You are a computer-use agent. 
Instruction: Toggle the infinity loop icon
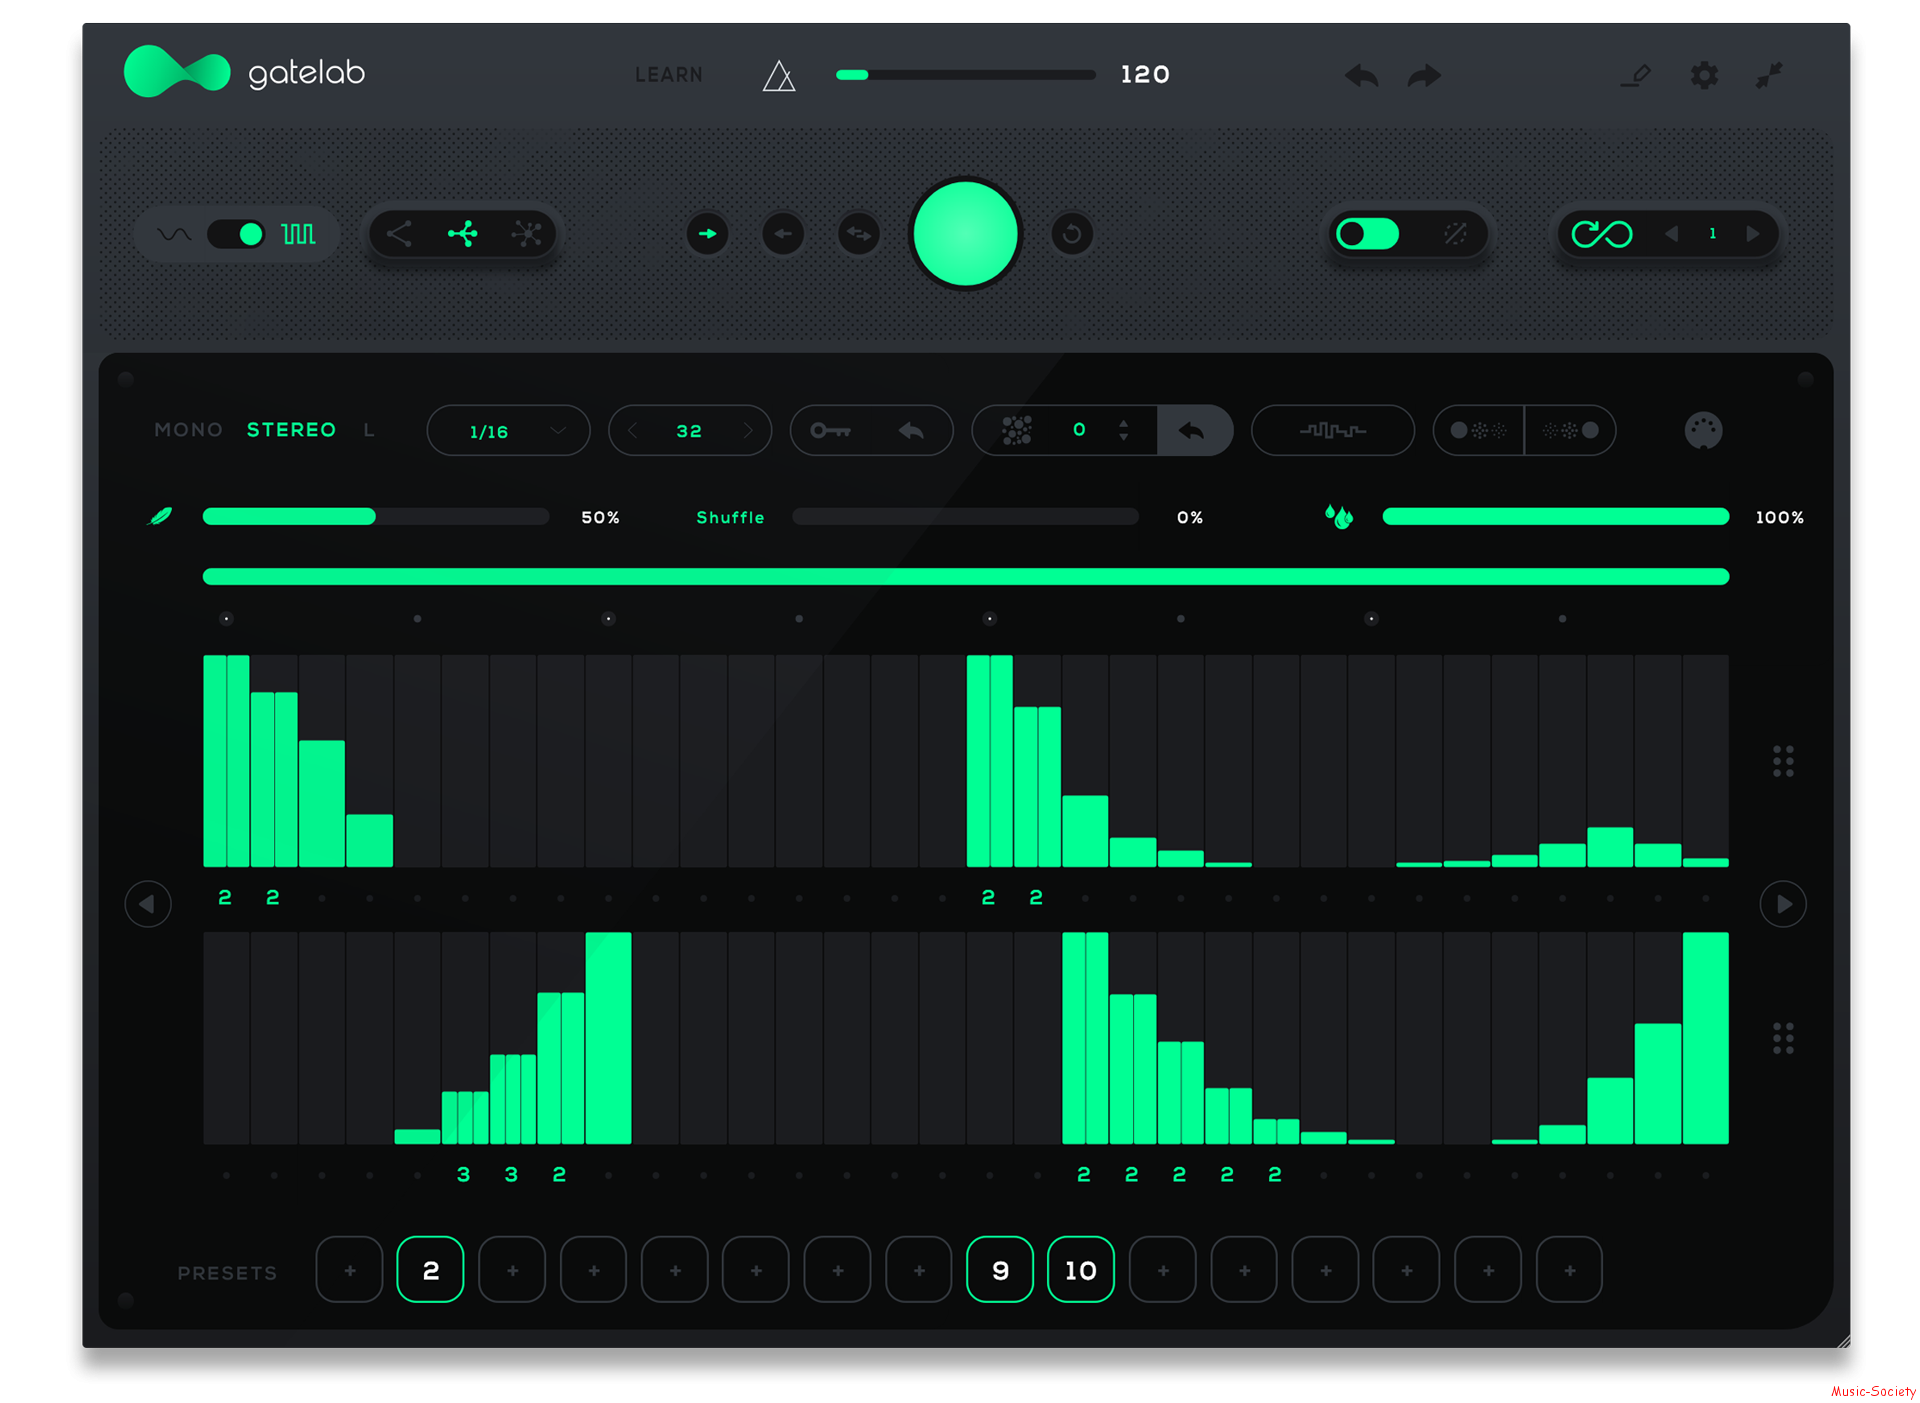coord(1601,234)
